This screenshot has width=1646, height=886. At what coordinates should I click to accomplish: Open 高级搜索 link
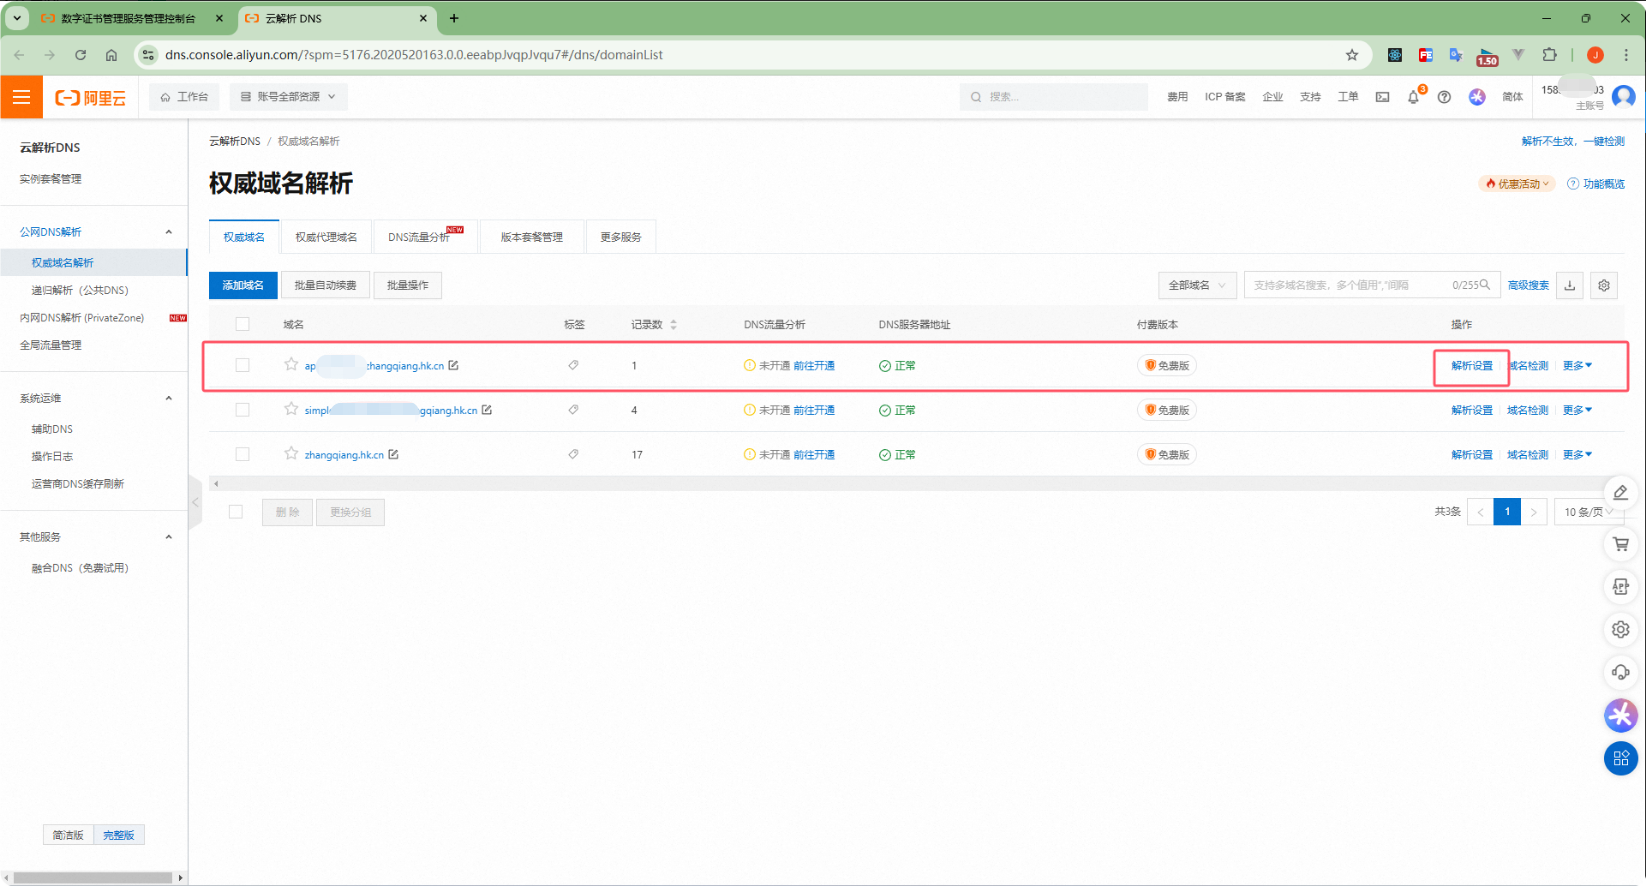pos(1528,285)
